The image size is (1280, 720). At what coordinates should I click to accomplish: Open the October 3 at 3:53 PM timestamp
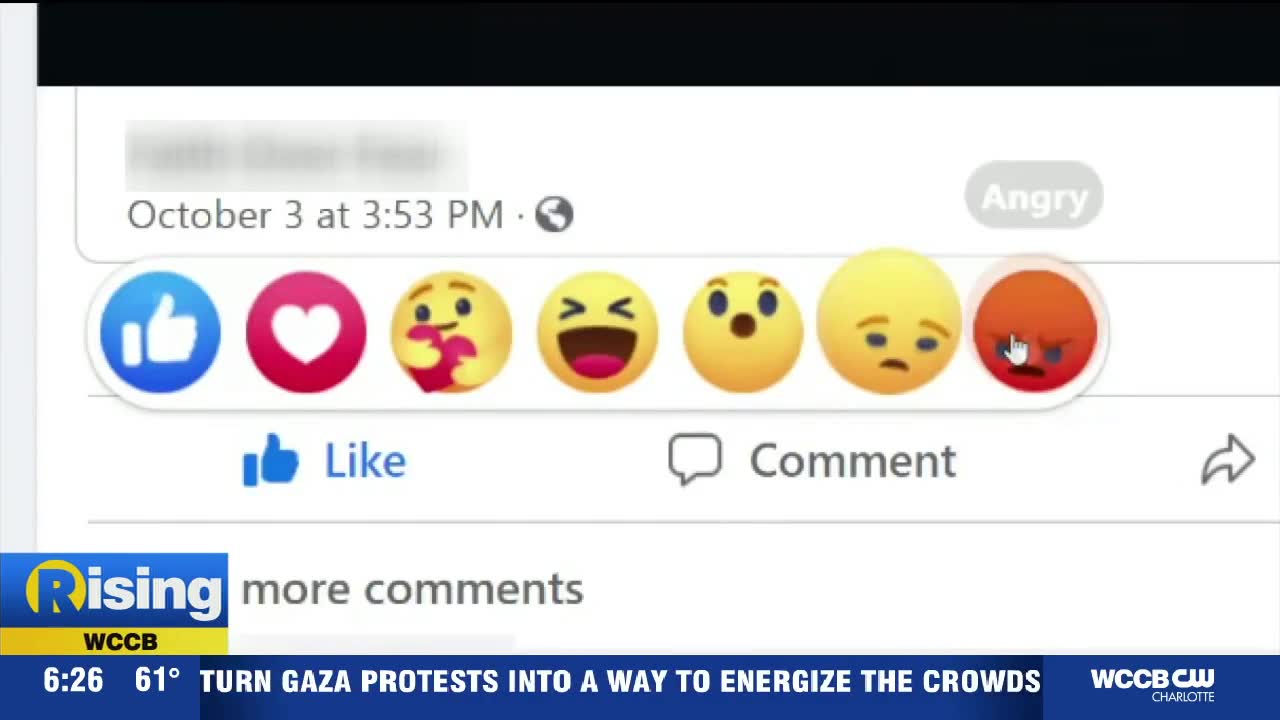point(315,215)
